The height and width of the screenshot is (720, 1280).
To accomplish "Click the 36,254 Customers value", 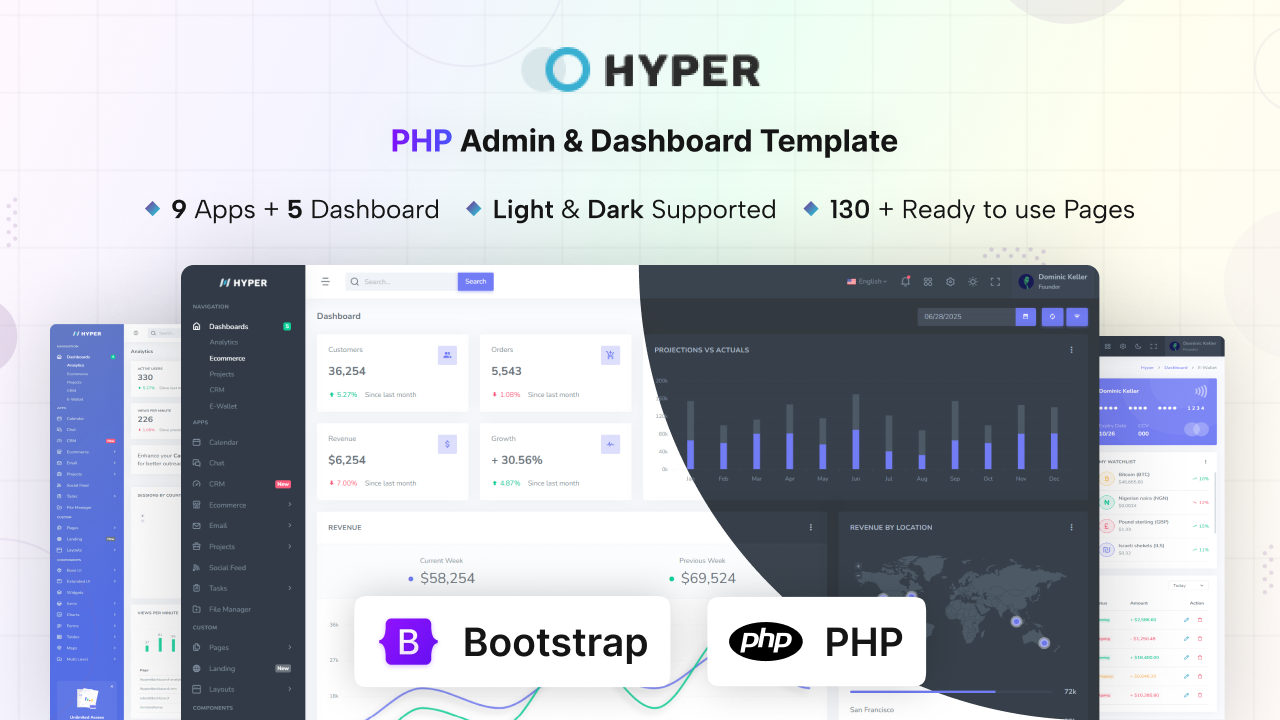I will coord(347,371).
